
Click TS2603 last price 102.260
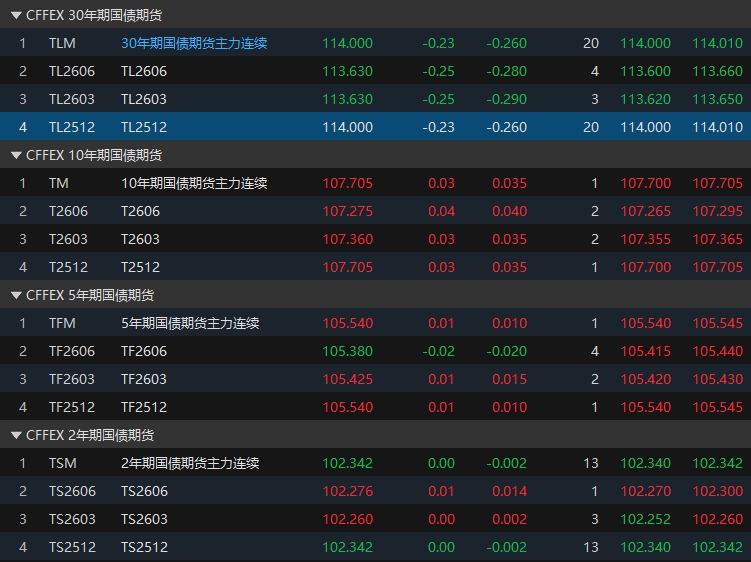pyautogui.click(x=347, y=519)
